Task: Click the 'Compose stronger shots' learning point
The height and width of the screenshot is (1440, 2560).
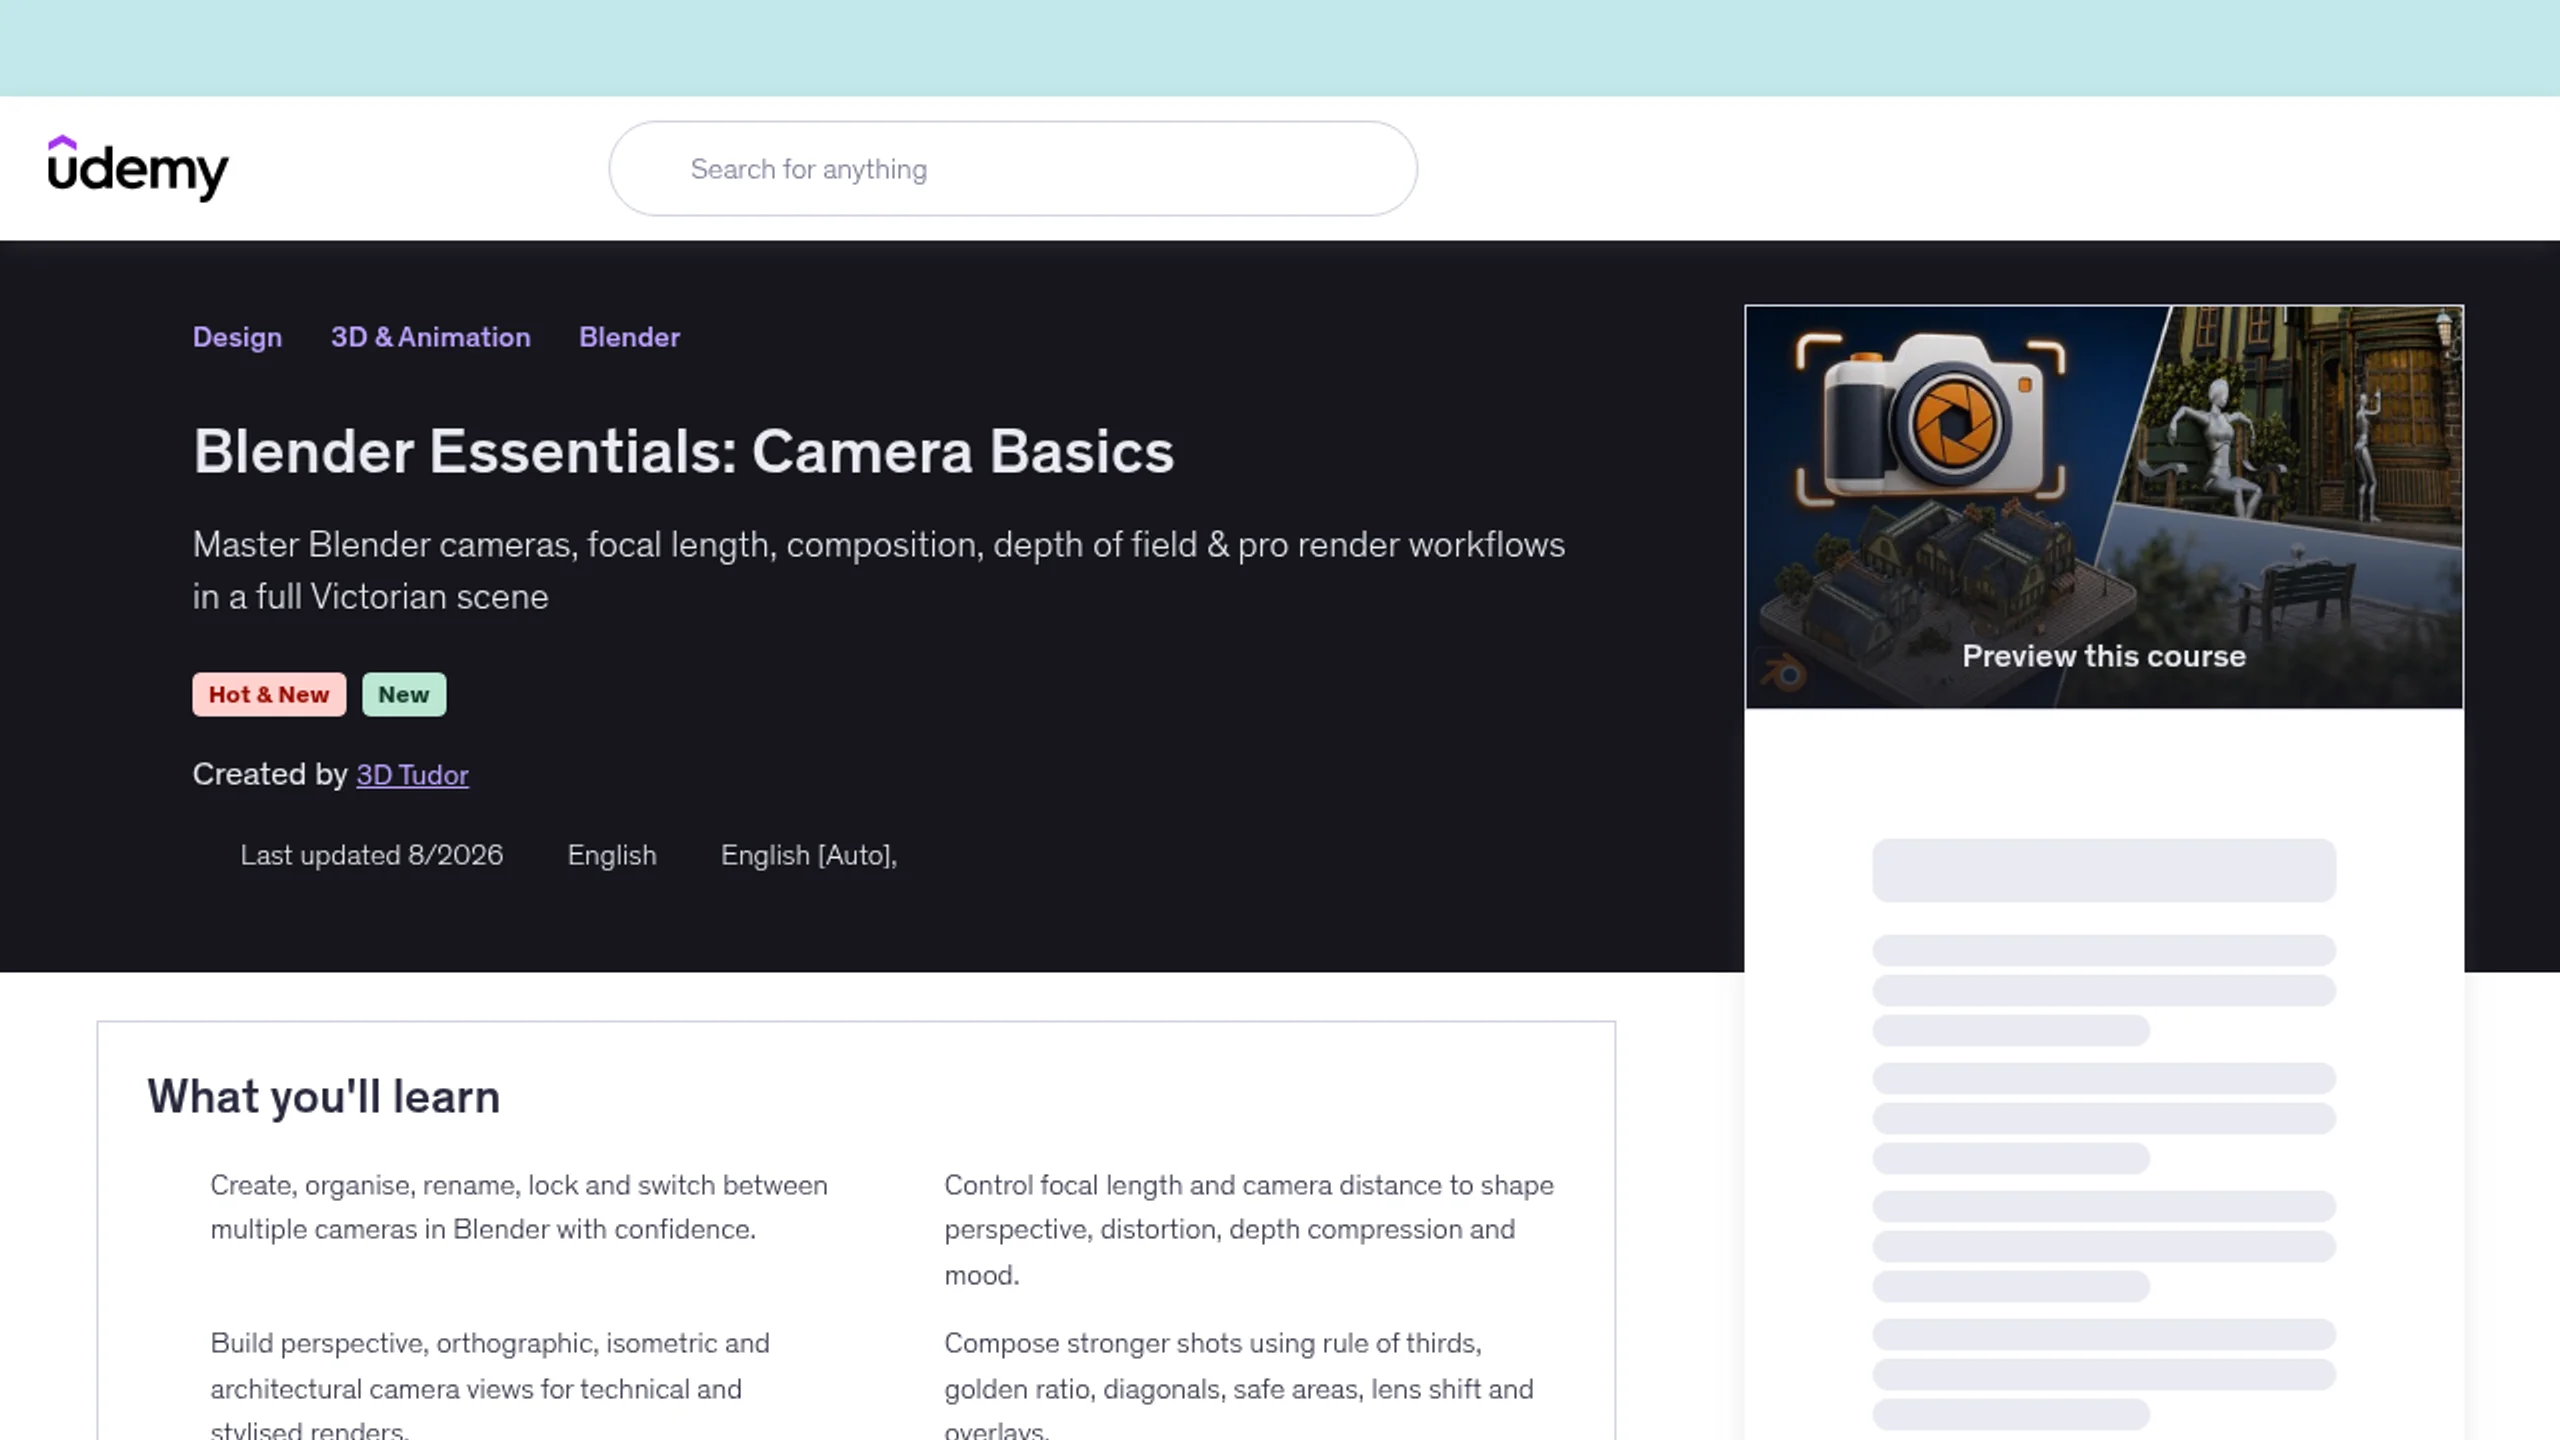Action: tap(1239, 1385)
